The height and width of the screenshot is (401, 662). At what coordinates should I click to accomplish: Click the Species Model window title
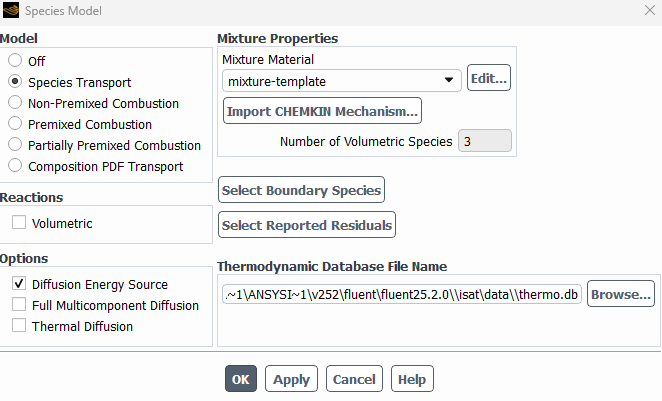(x=63, y=11)
